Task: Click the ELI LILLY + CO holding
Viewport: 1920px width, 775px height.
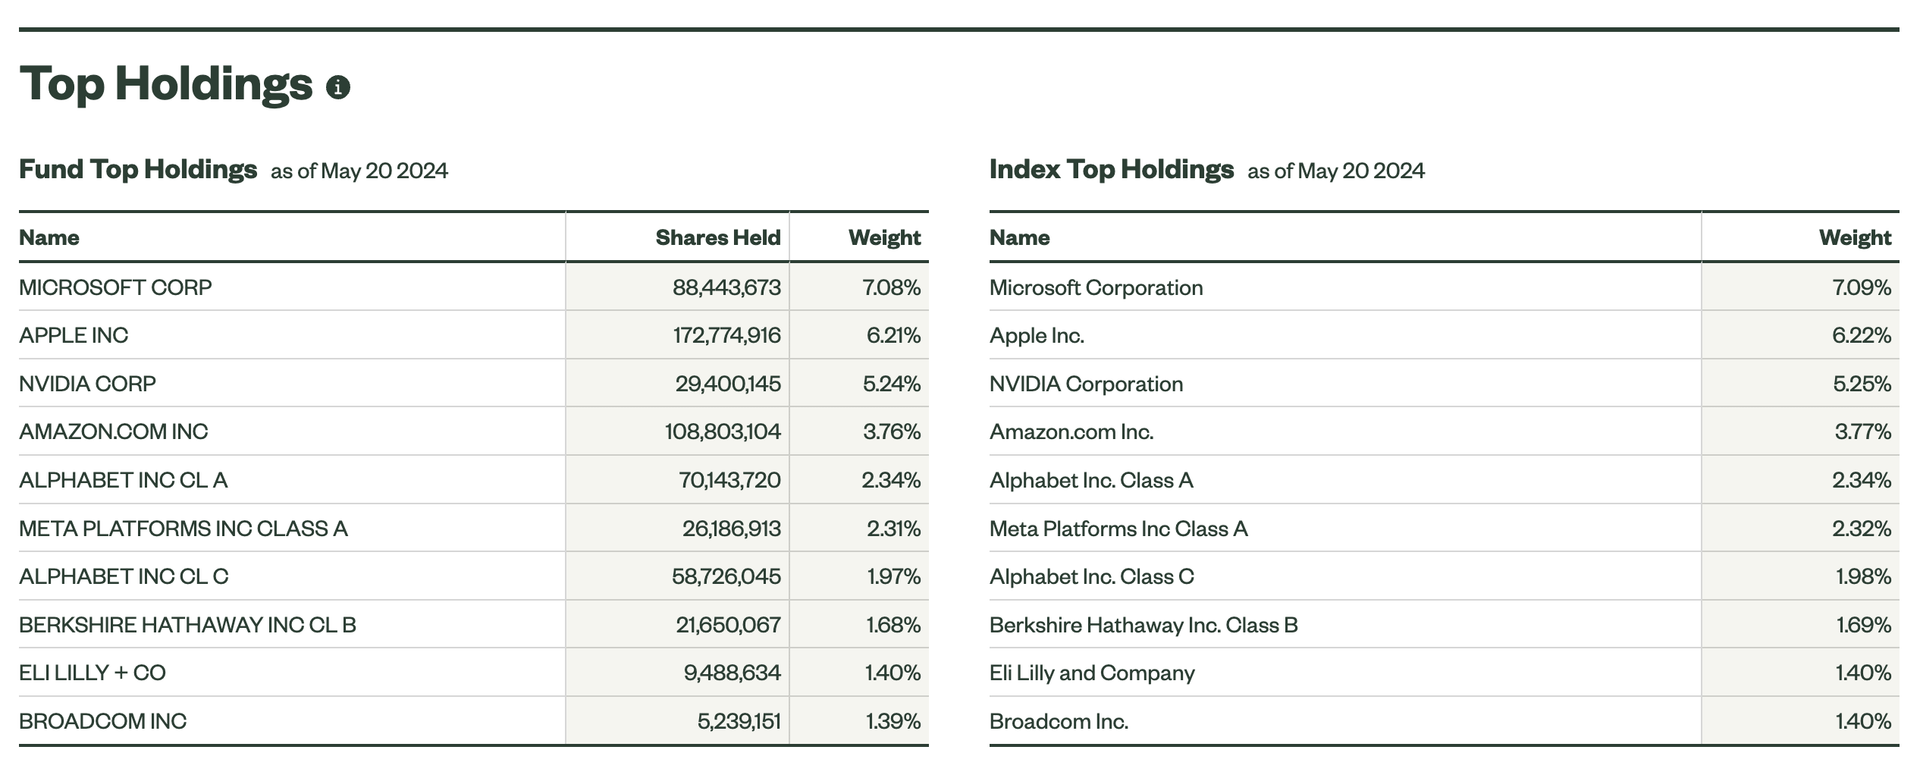Action: click(x=92, y=673)
